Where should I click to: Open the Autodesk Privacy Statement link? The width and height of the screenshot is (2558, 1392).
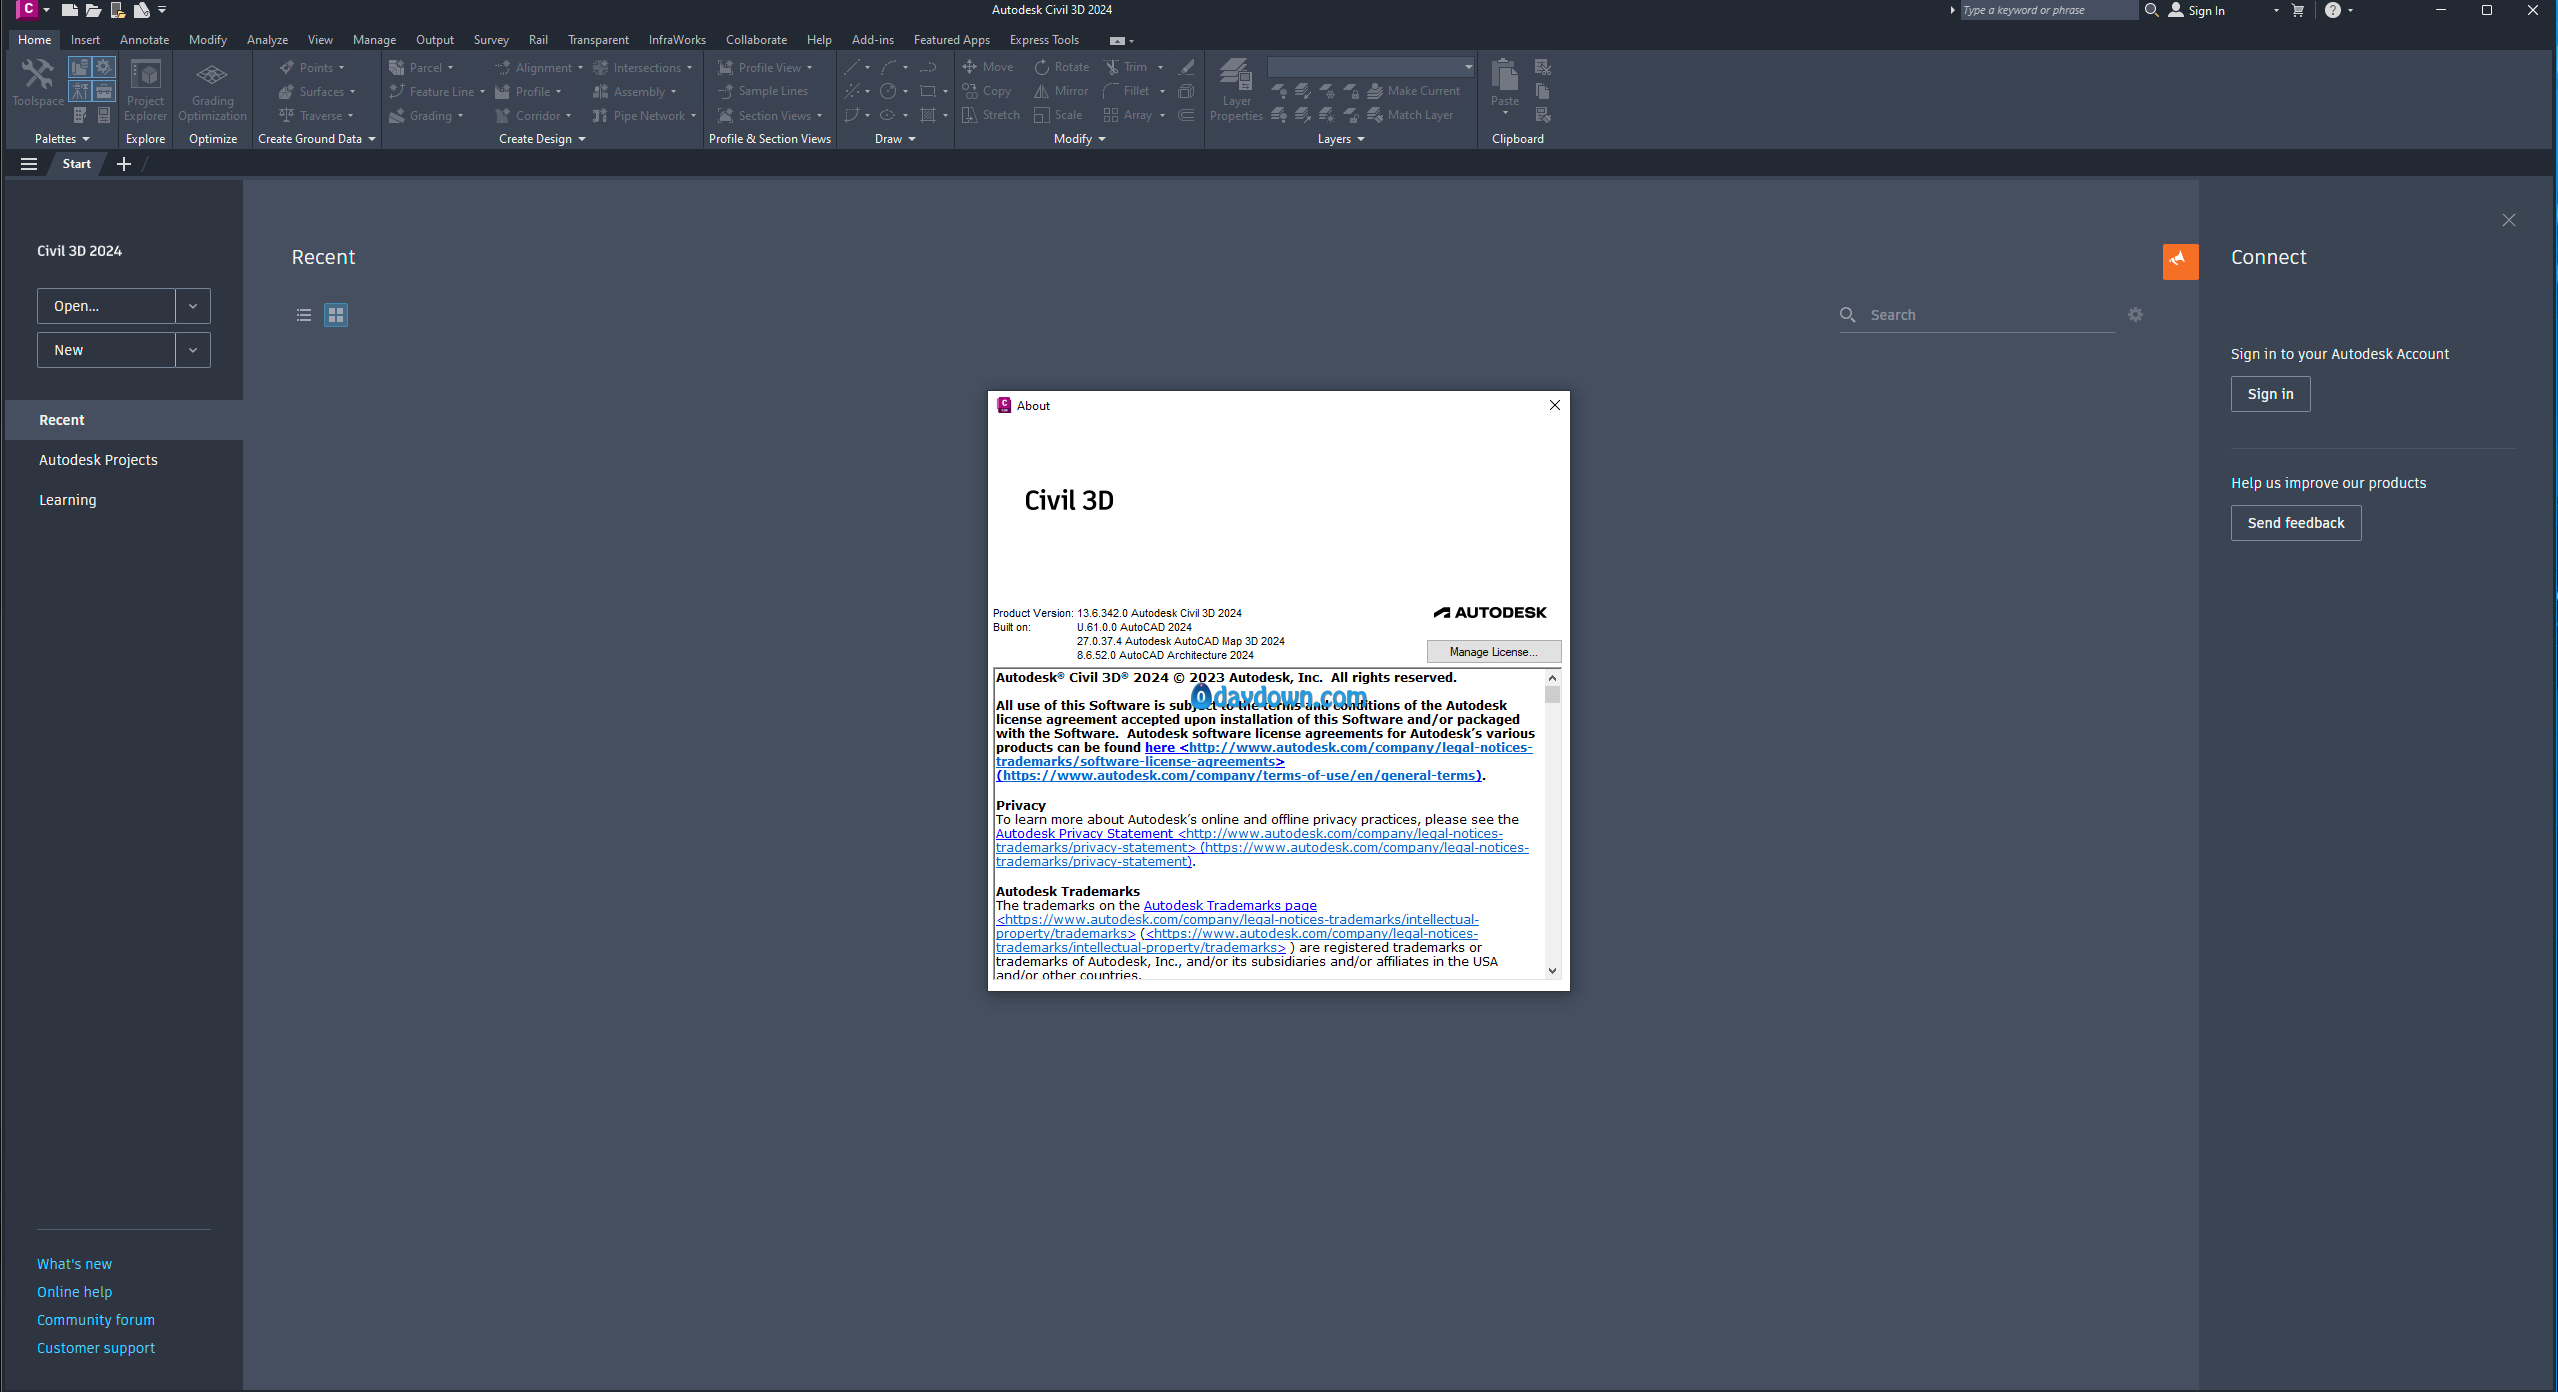1084,833
